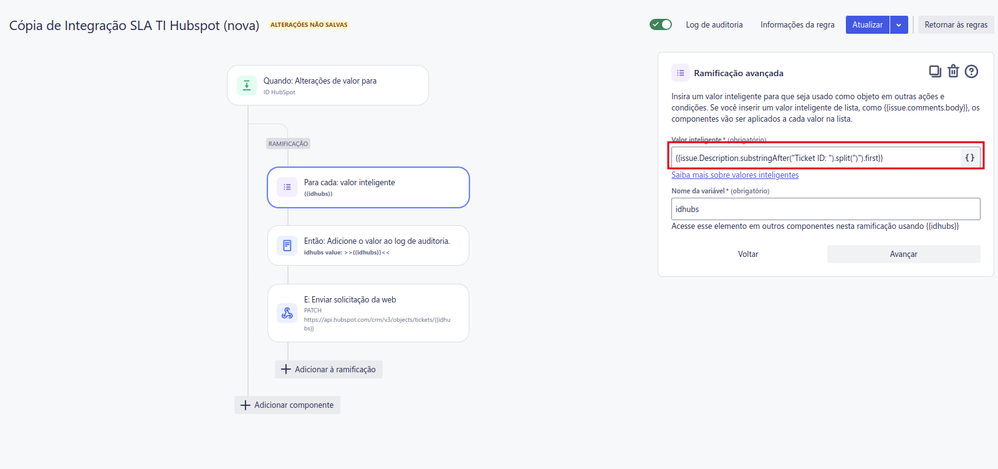Click the ID HubSpot subtitle text

pyautogui.click(x=279, y=92)
